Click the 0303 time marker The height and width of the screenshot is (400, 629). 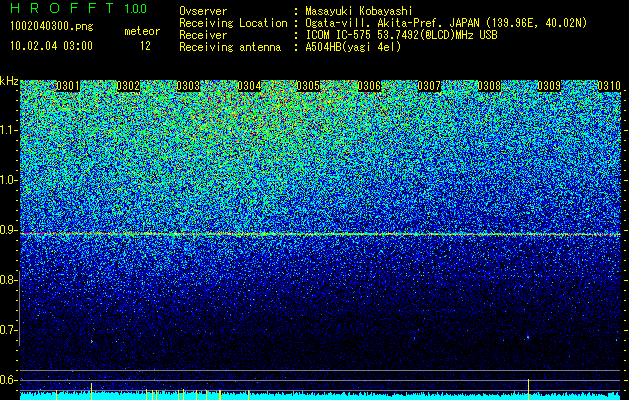[188, 86]
